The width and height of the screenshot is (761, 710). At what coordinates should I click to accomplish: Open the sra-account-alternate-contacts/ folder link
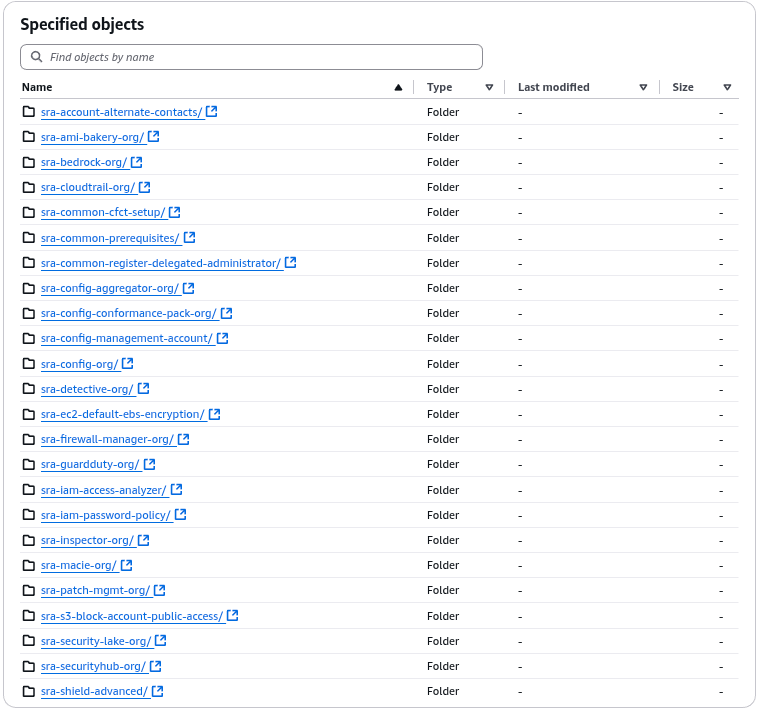121,112
